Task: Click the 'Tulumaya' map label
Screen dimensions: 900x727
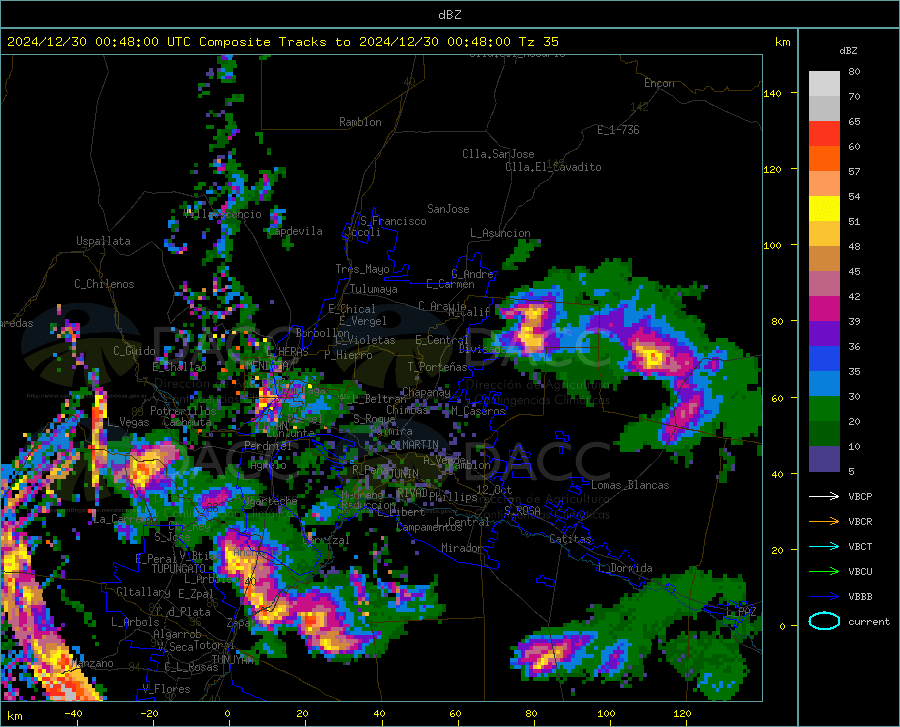Action: coord(374,289)
